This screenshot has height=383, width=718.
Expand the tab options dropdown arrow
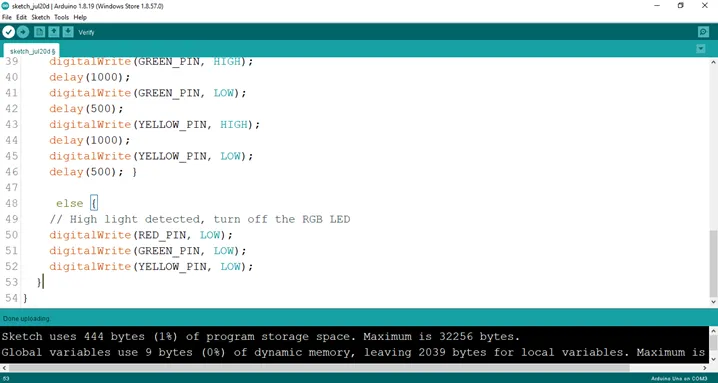coord(701,49)
